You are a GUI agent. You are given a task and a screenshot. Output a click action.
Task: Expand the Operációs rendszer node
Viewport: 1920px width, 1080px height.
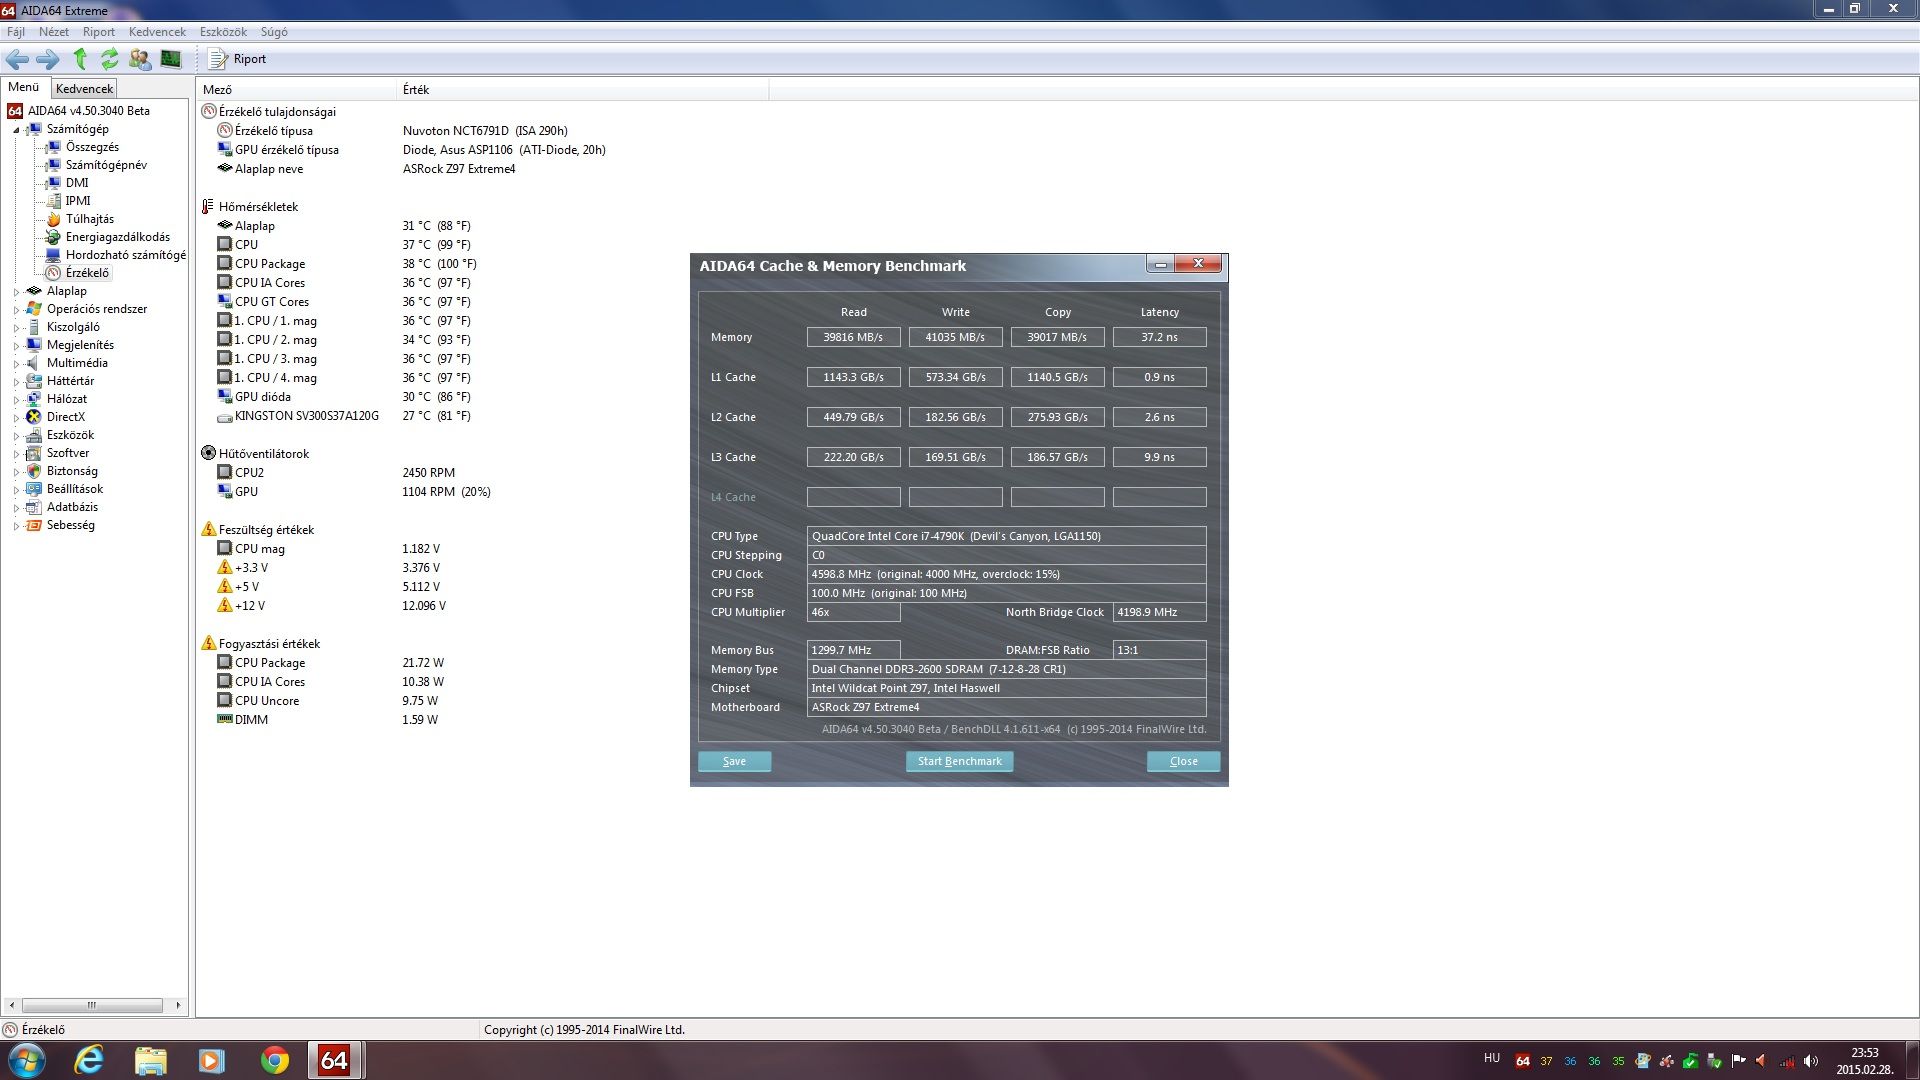pos(16,310)
